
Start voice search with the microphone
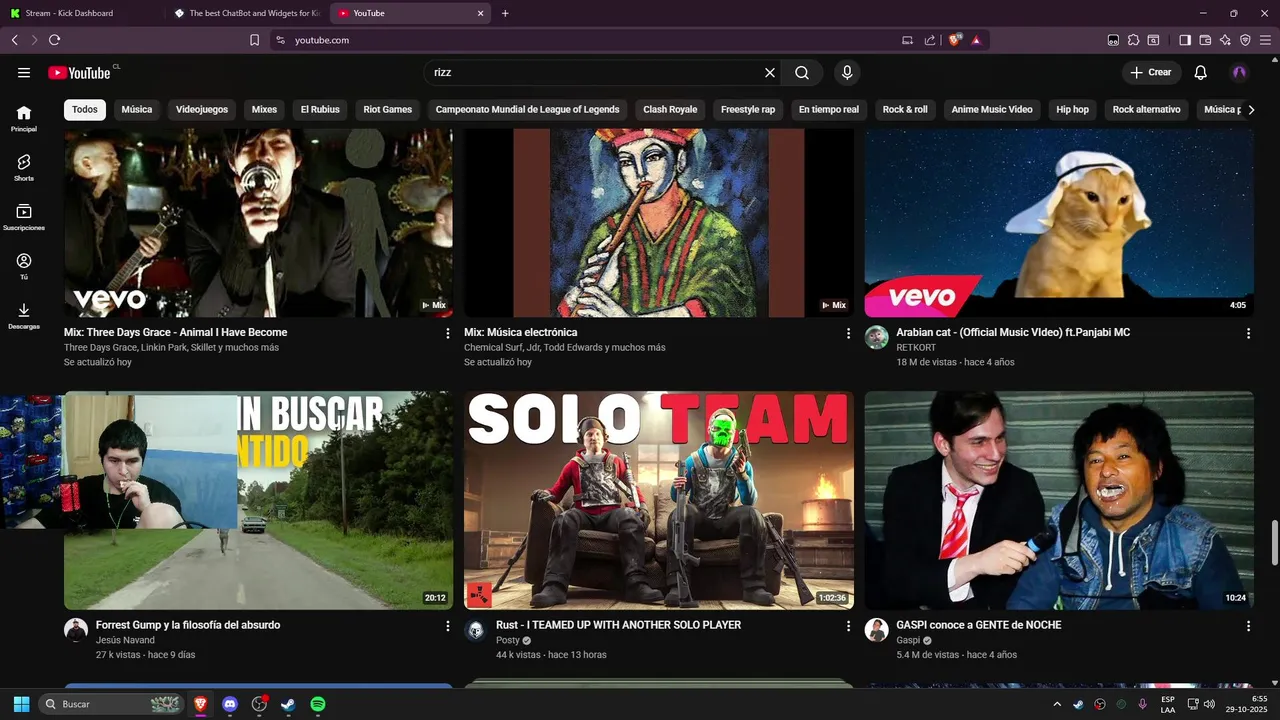(847, 73)
